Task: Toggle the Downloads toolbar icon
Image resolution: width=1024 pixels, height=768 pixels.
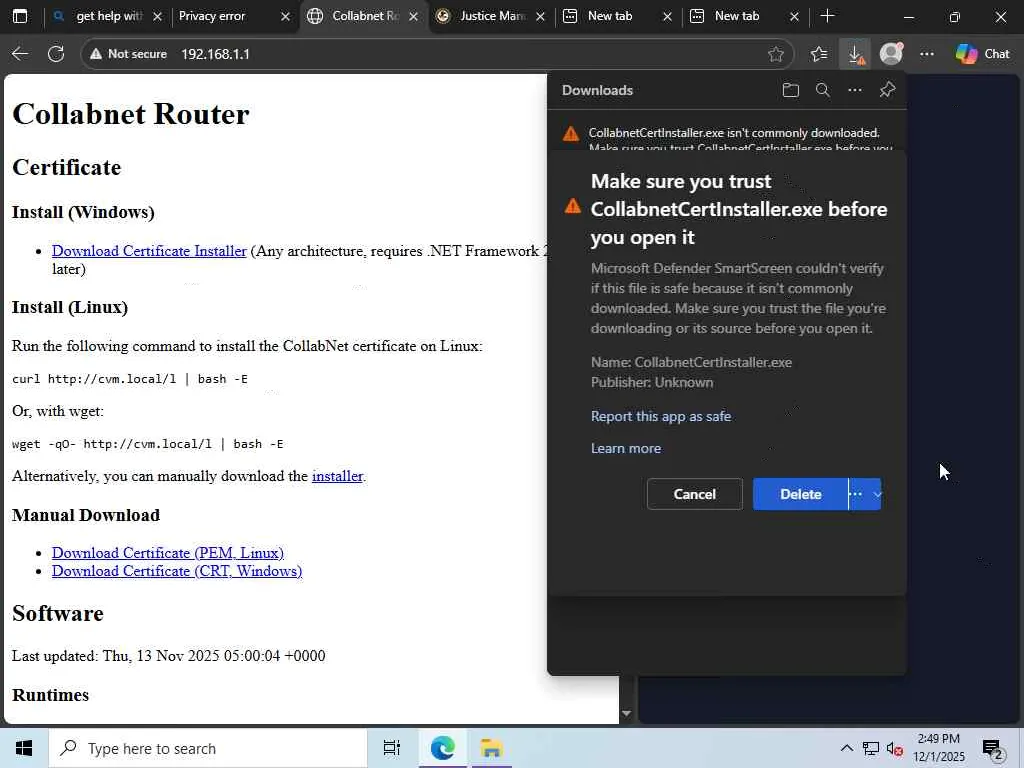Action: tap(855, 54)
